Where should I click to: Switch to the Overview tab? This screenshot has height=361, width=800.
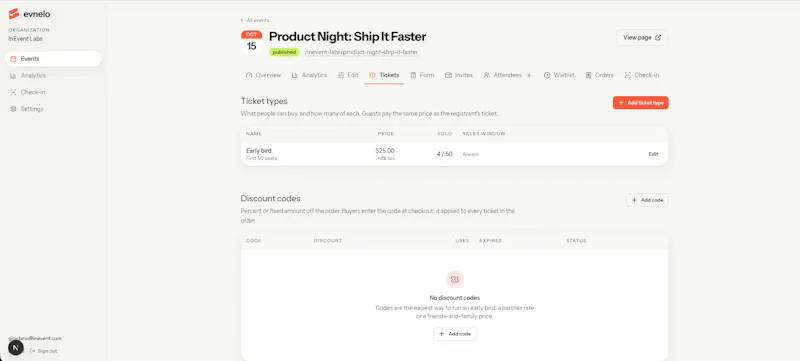pyautogui.click(x=263, y=75)
